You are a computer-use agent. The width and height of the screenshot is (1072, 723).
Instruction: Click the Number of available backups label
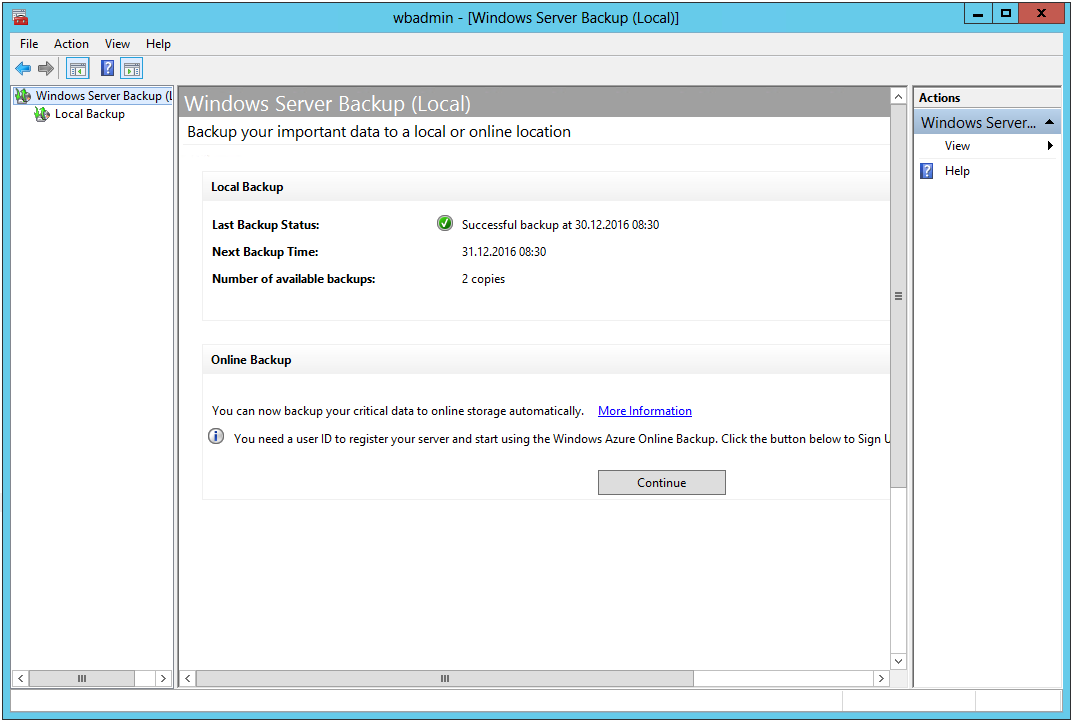point(293,279)
